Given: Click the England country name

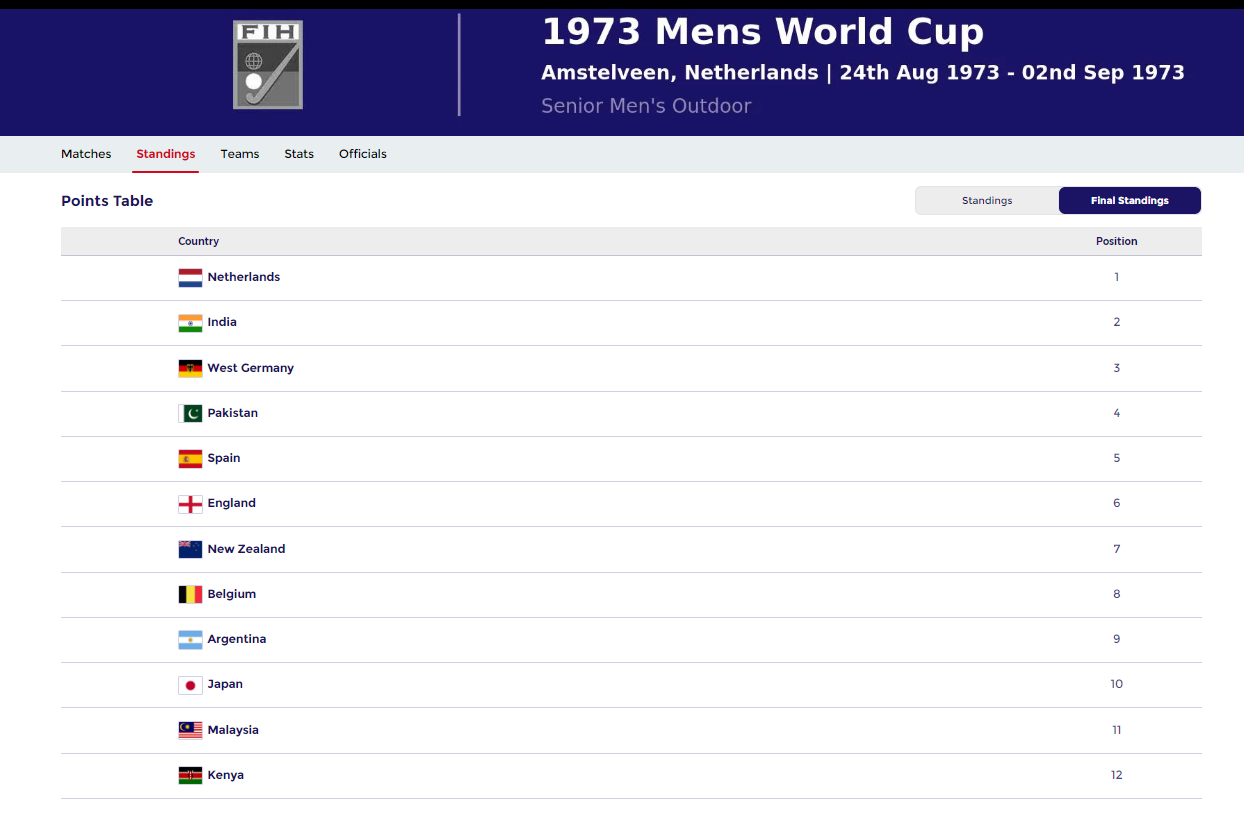Looking at the screenshot, I should 232,503.
